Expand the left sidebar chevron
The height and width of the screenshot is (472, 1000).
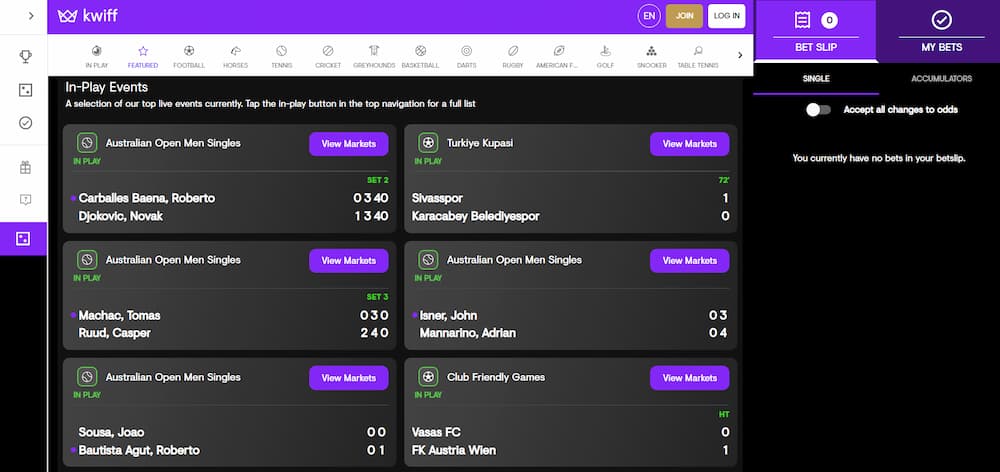[31, 16]
